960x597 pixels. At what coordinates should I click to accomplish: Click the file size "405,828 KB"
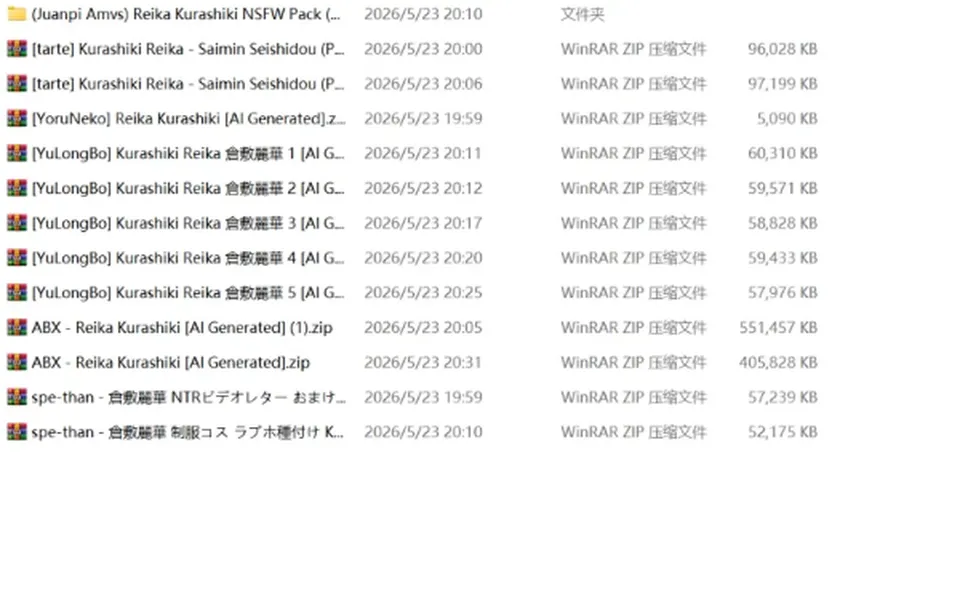[778, 362]
